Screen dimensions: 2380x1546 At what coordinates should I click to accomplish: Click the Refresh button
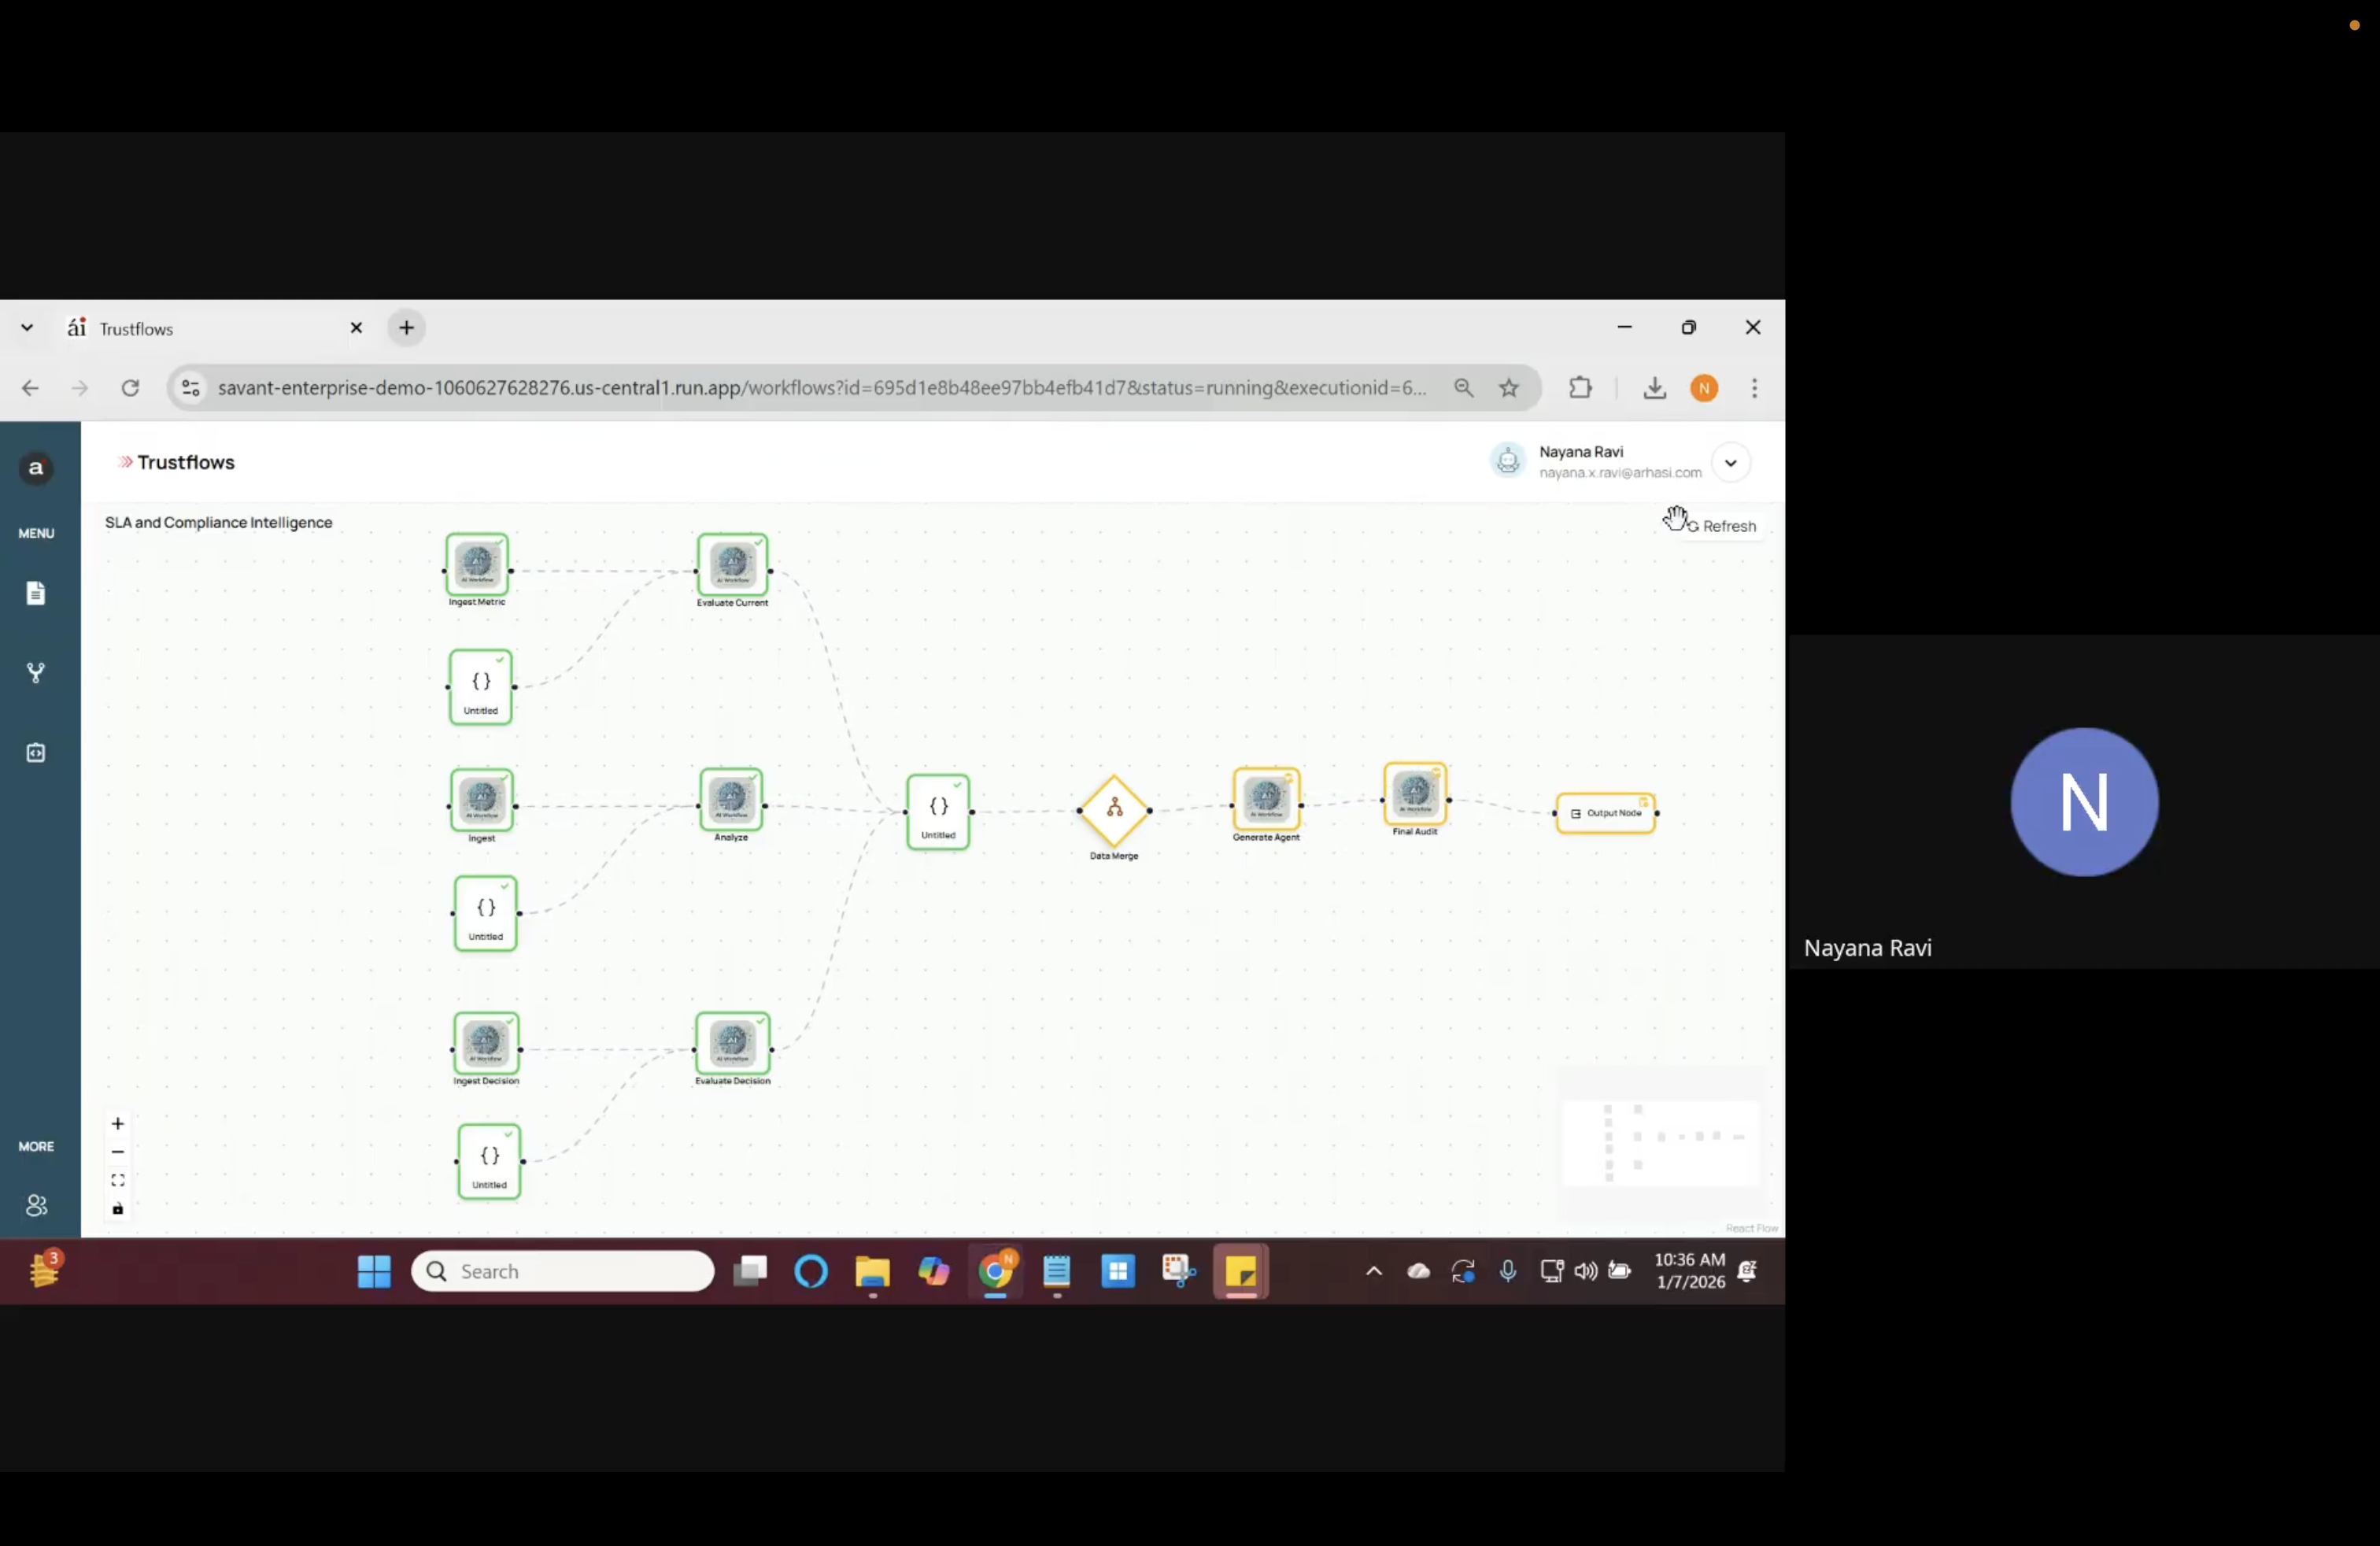tap(1722, 526)
